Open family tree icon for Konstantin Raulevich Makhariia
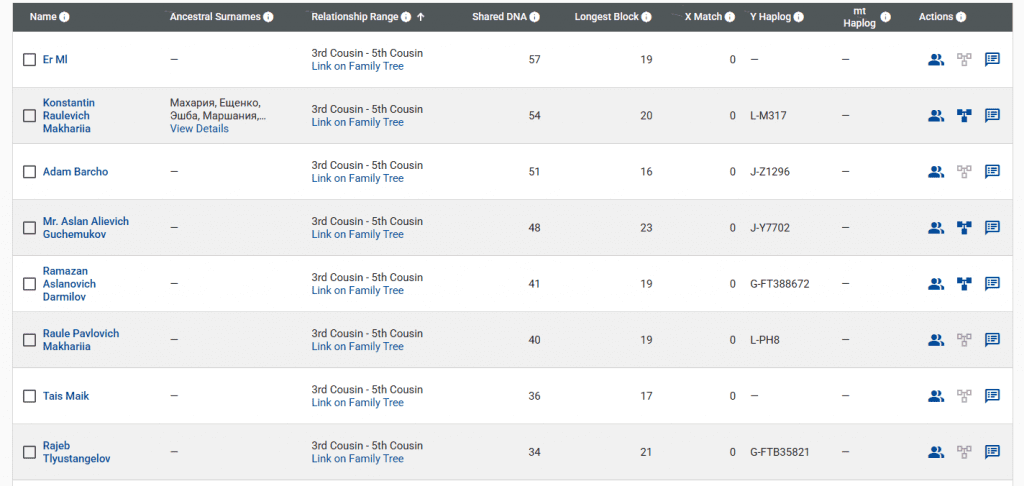 (x=964, y=116)
